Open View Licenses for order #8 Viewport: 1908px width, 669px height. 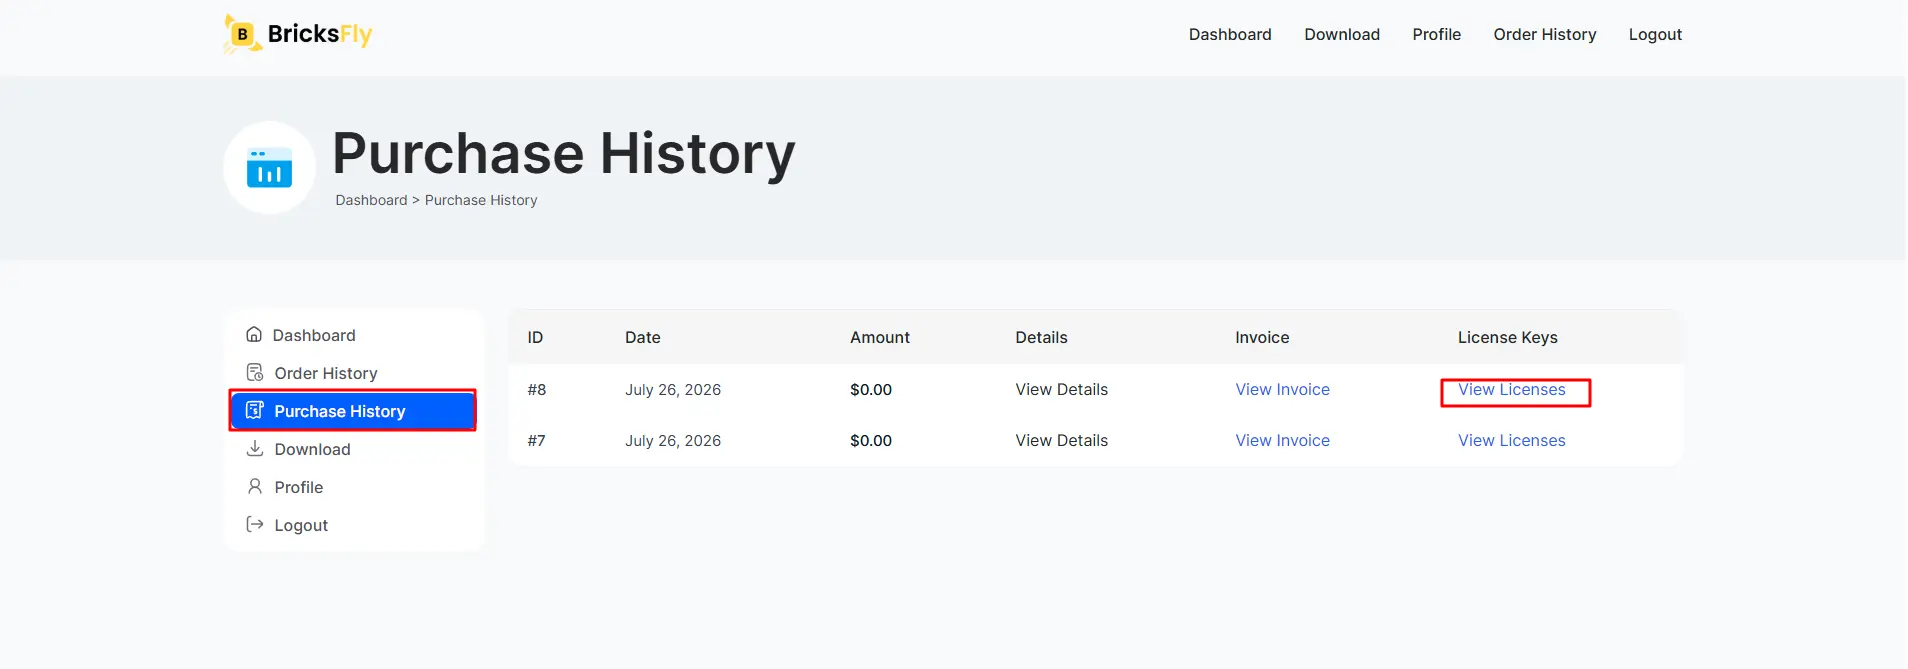(x=1511, y=389)
